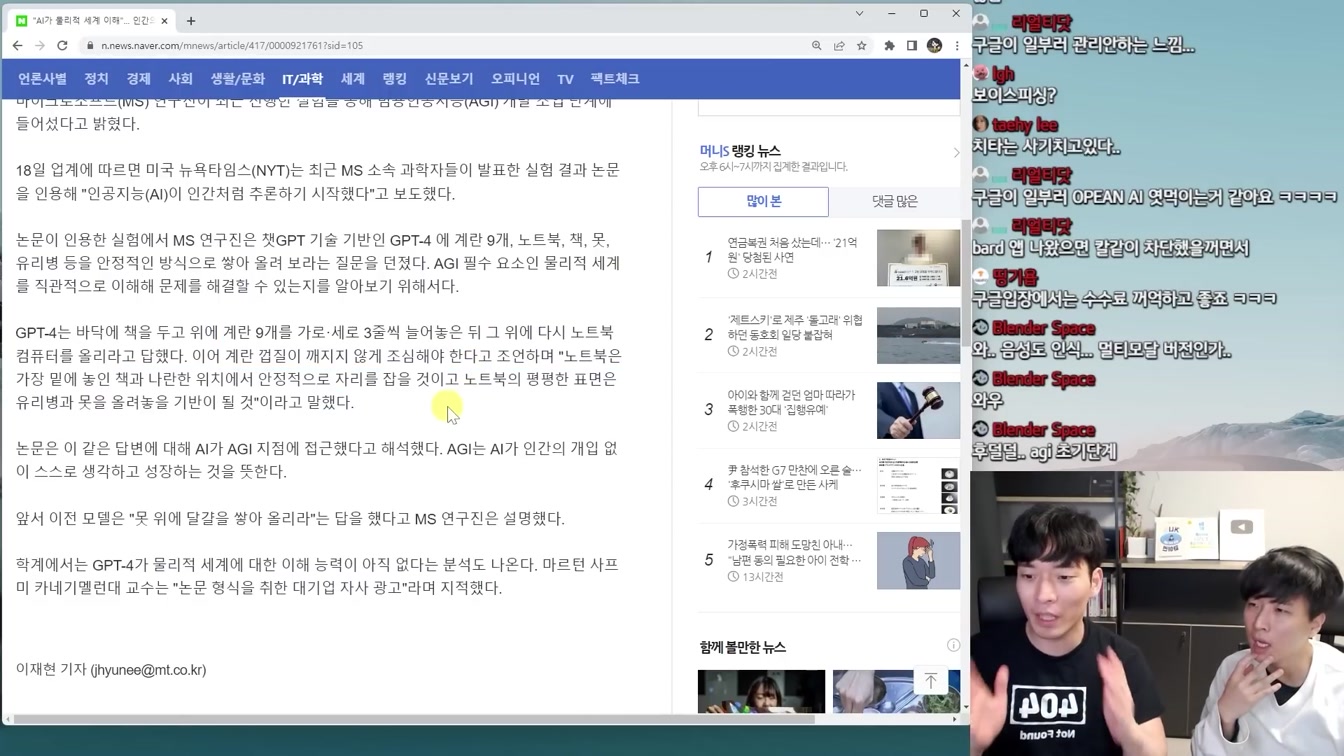
Task: Open the Chrome three-dot menu
Action: click(x=956, y=46)
